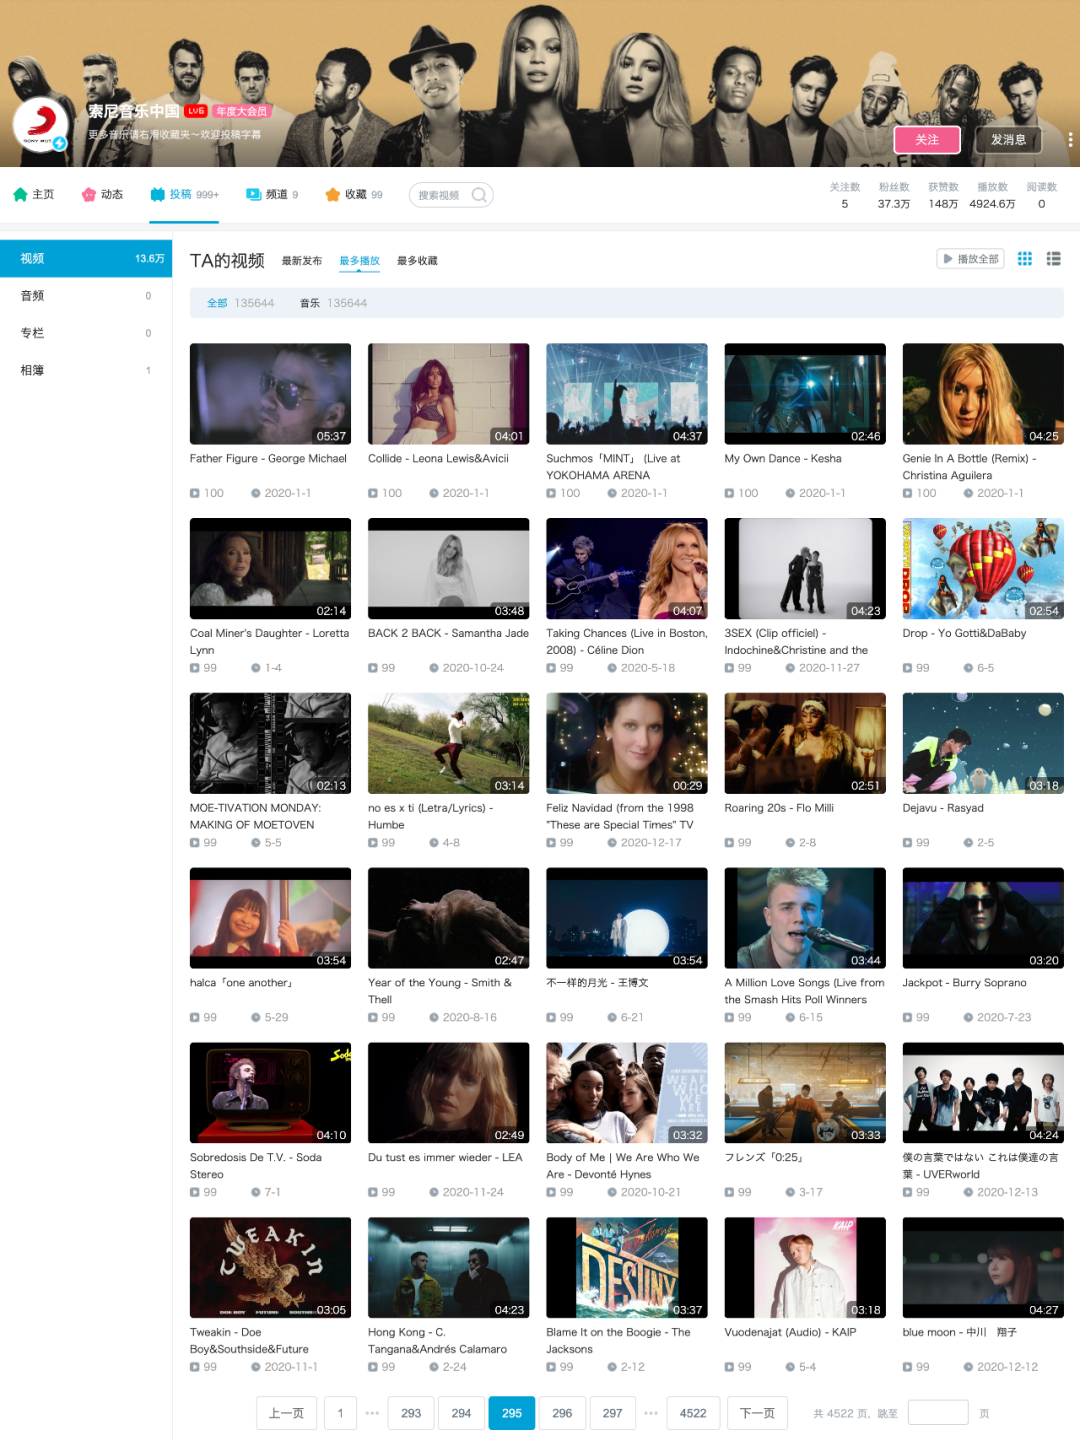Go to last page 4522
Viewport: 1080px width, 1441px height.
[x=693, y=1413]
